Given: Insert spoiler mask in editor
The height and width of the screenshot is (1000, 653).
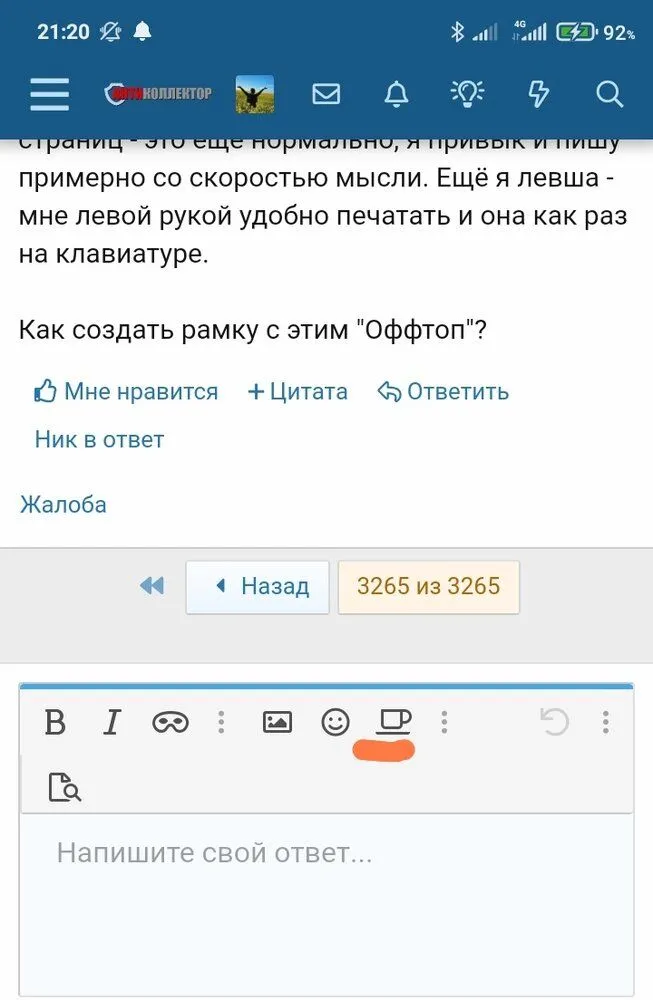Looking at the screenshot, I should (170, 722).
